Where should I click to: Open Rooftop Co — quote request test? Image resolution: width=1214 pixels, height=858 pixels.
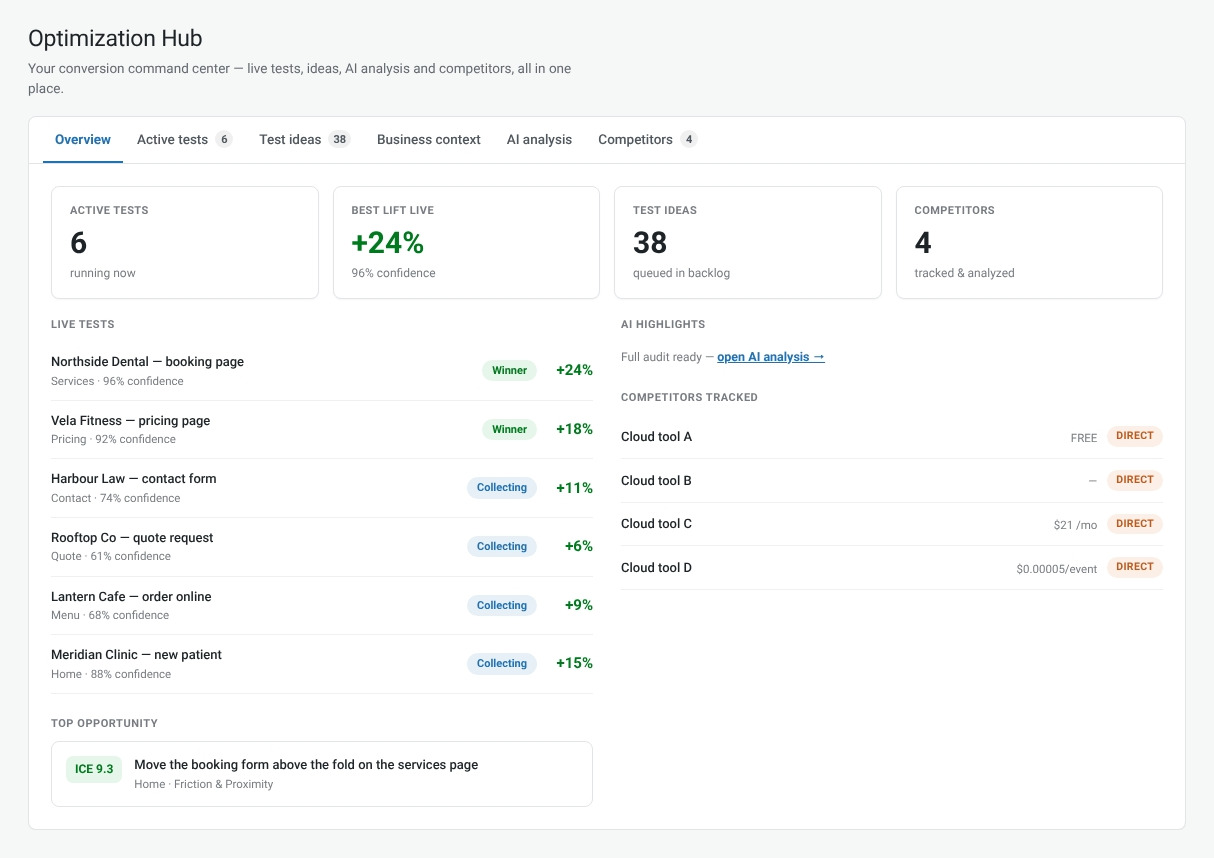click(x=322, y=547)
